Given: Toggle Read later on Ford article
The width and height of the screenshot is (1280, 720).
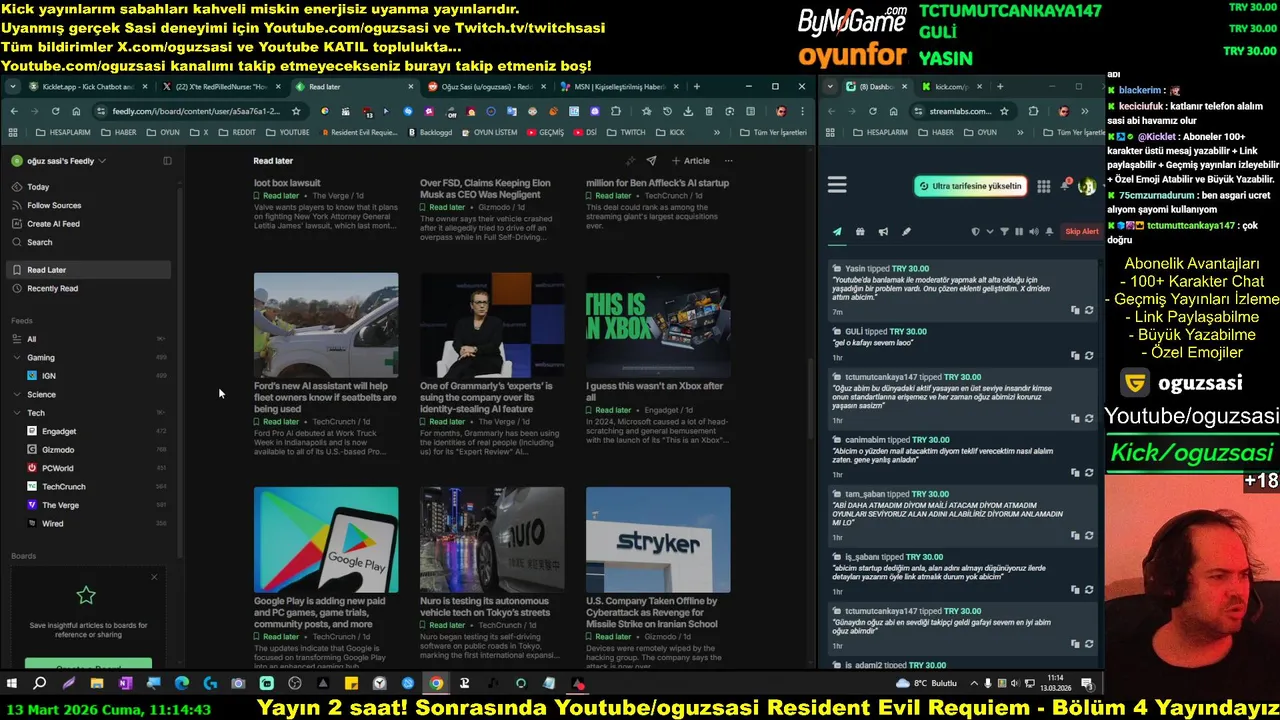Looking at the screenshot, I should tap(276, 422).
